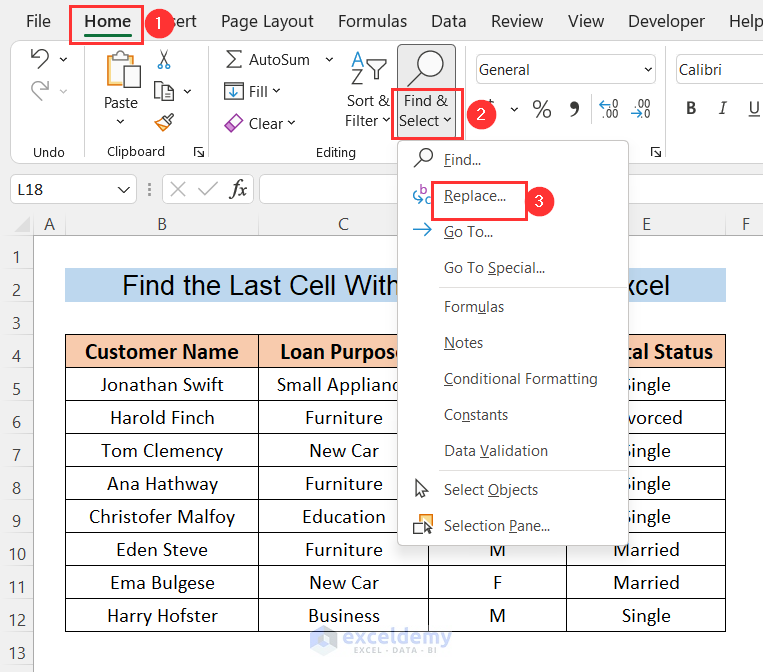This screenshot has height=672, width=763.
Task: Click cell Jonathan Swift
Action: tap(162, 384)
